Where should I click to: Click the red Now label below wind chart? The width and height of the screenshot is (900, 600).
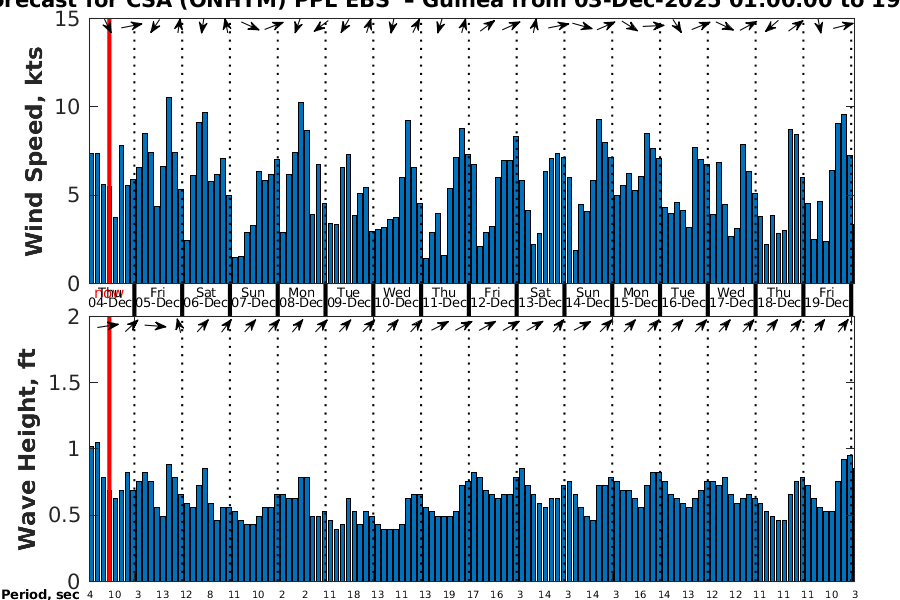coord(109,293)
